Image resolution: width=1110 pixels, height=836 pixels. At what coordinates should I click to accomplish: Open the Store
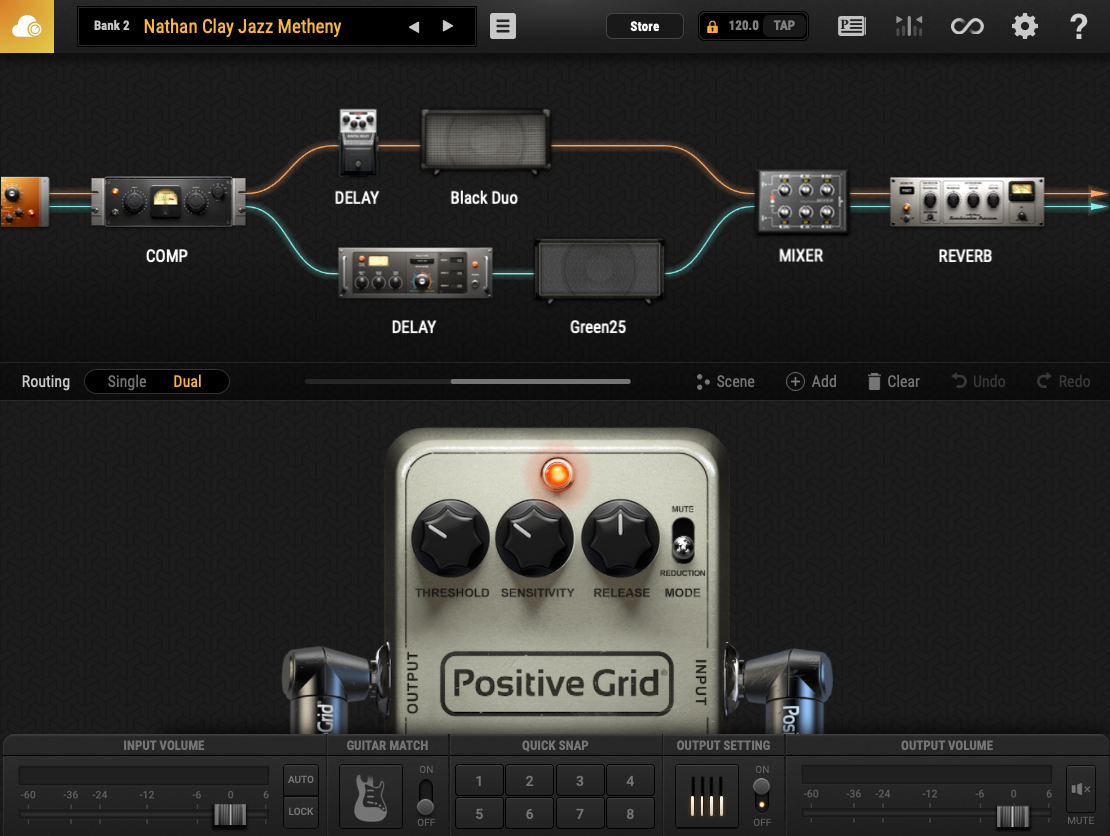point(644,26)
